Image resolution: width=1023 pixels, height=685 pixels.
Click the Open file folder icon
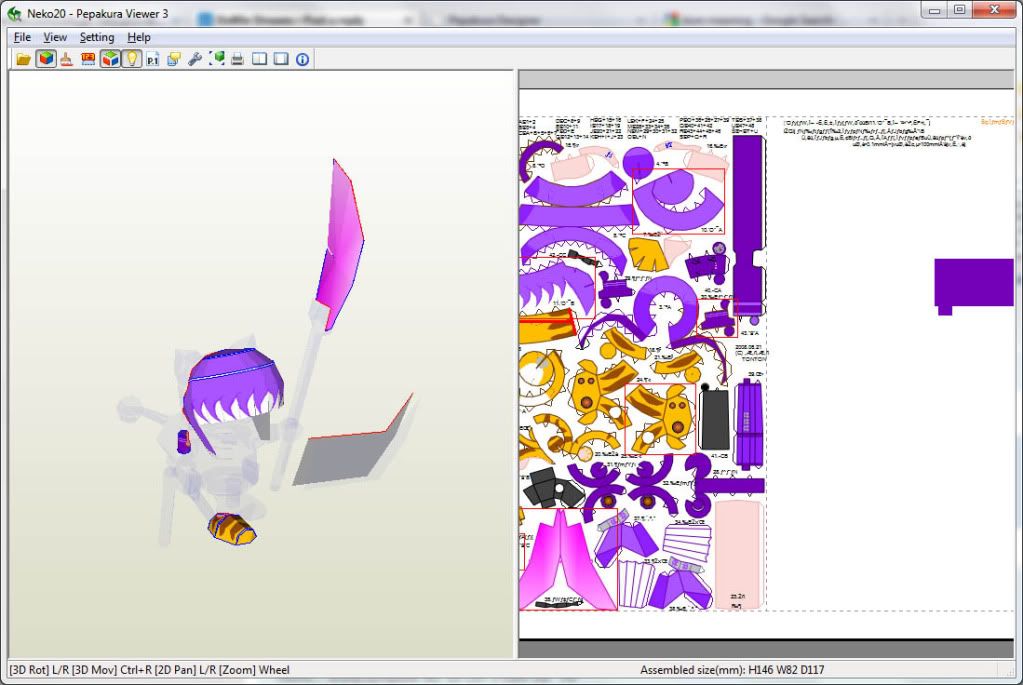coord(23,59)
